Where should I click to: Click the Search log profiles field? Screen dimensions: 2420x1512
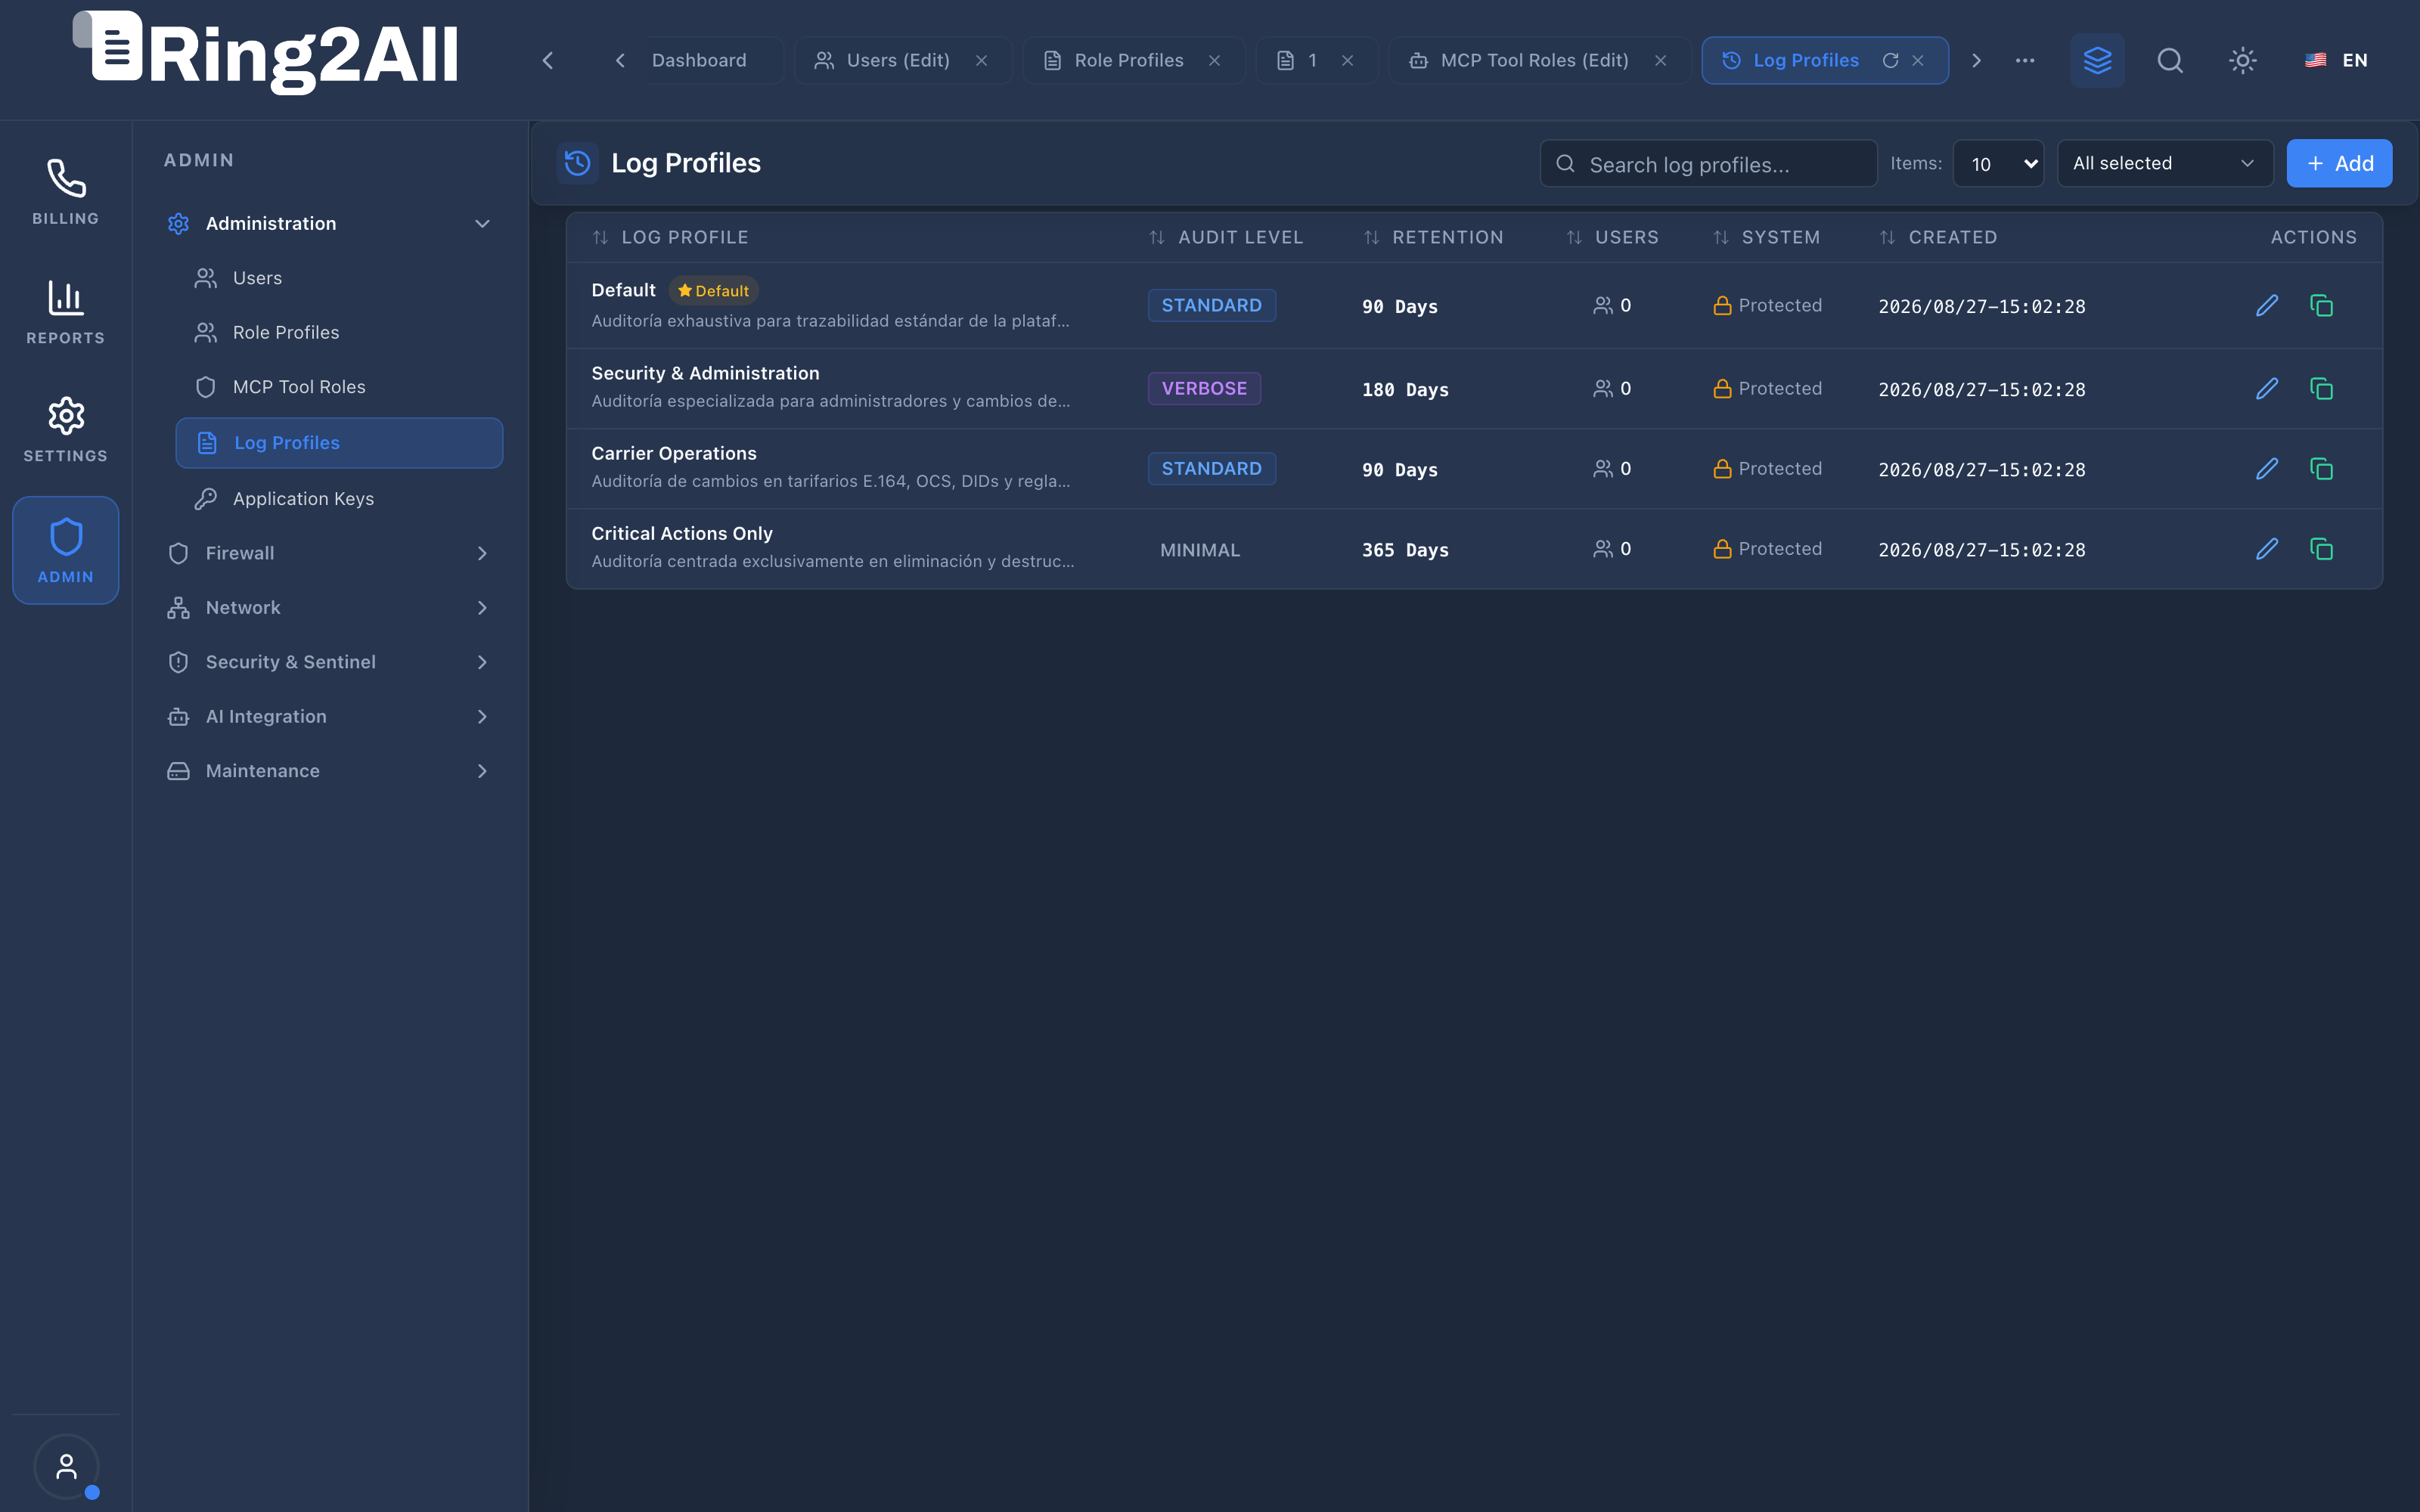[x=1708, y=163]
